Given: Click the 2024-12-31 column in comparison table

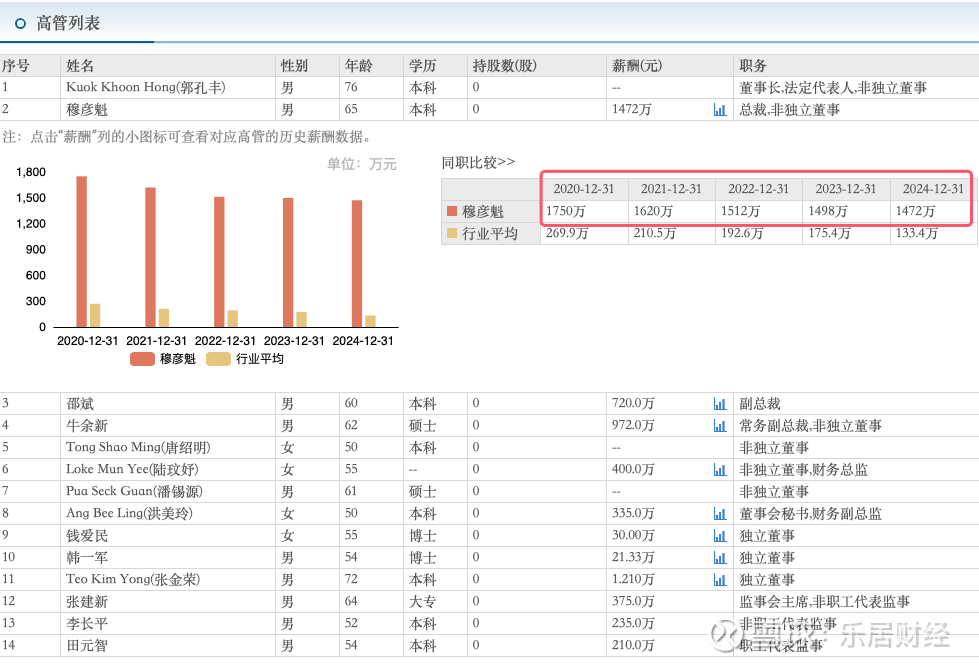Looking at the screenshot, I should (x=933, y=189).
